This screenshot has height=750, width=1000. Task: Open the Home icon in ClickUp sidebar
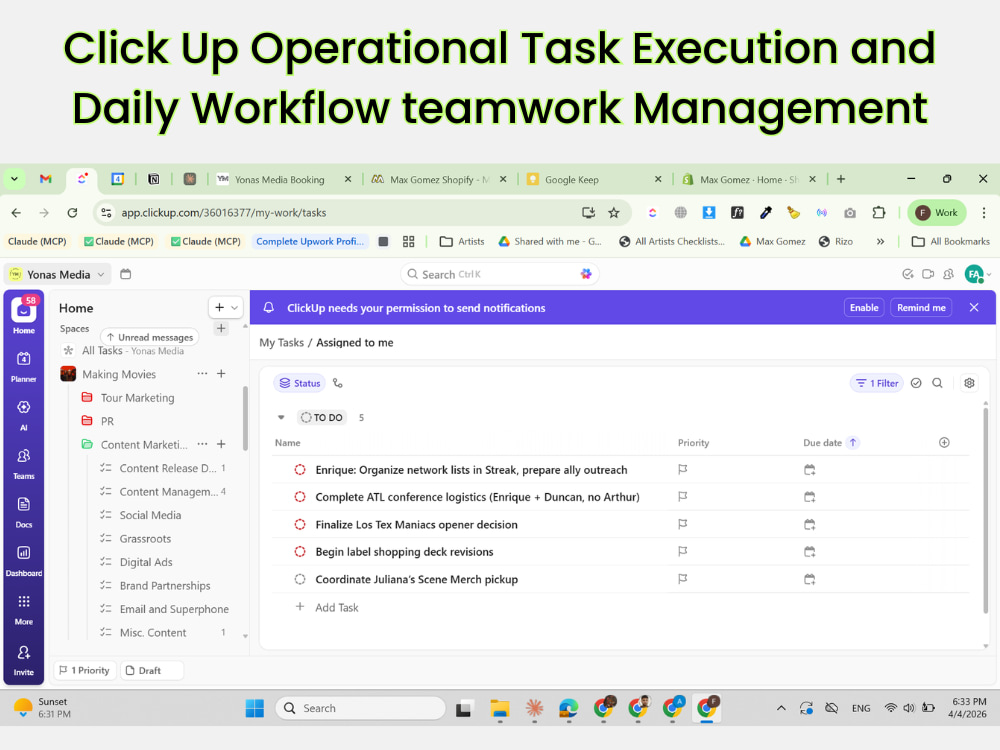click(x=24, y=310)
